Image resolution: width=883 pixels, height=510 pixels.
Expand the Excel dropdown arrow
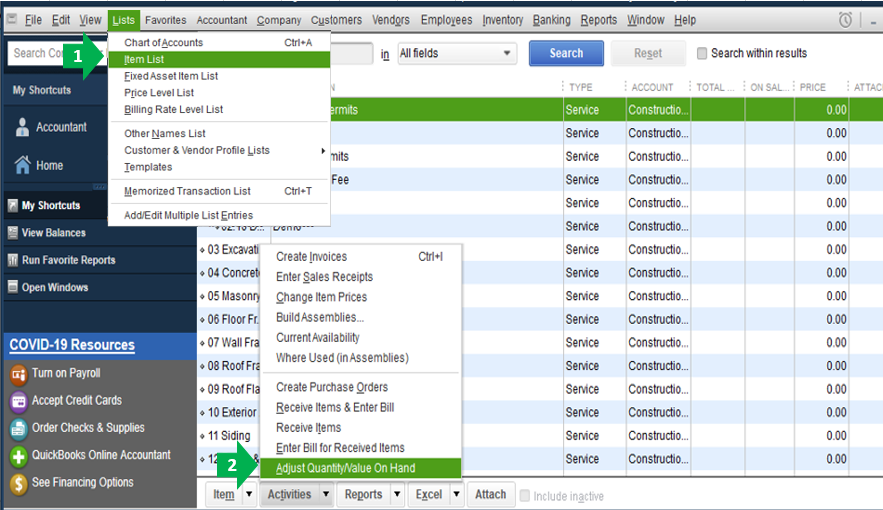coord(457,494)
